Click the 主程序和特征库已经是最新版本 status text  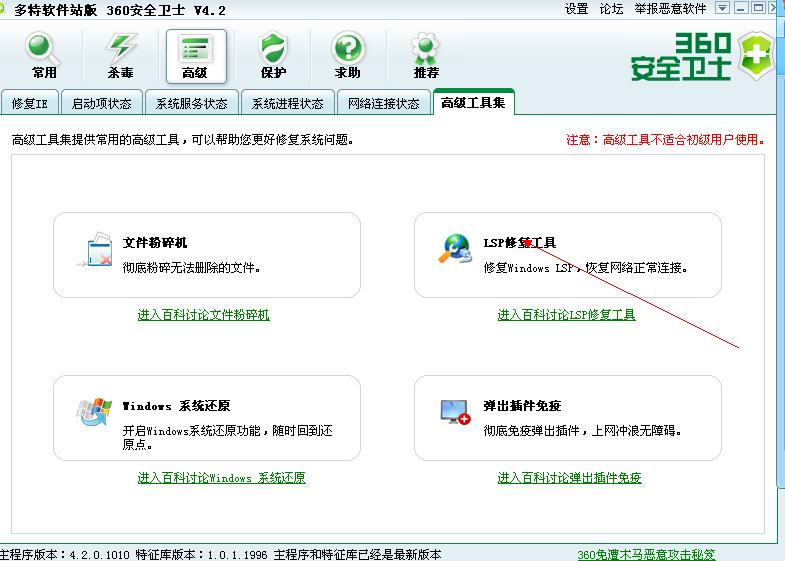click(x=357, y=554)
